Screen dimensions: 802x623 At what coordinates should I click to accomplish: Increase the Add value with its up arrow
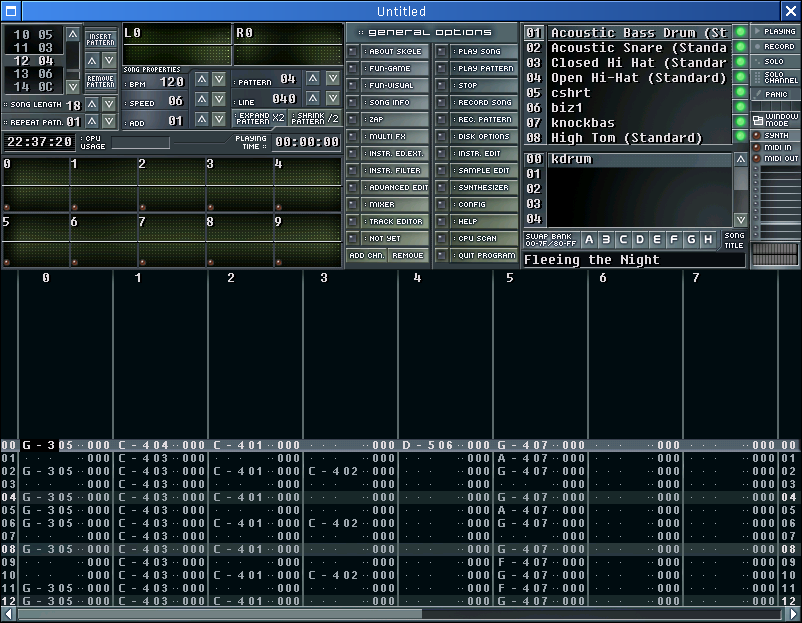click(x=202, y=119)
